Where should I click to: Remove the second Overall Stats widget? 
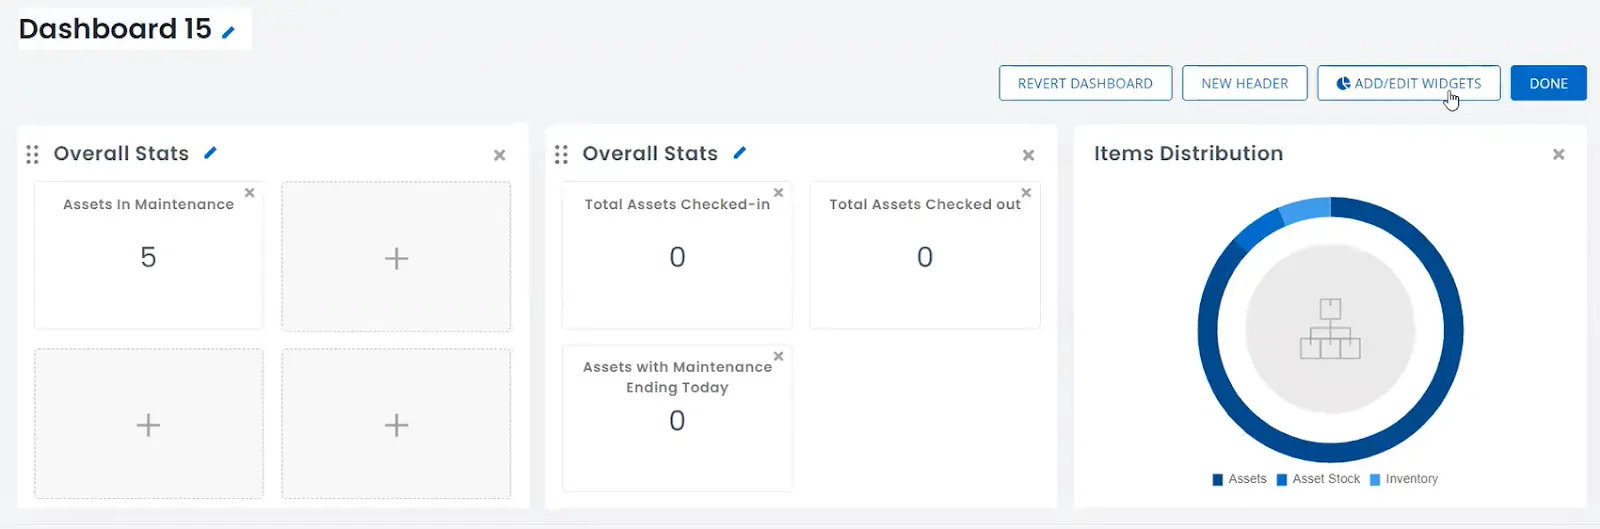click(x=1028, y=155)
